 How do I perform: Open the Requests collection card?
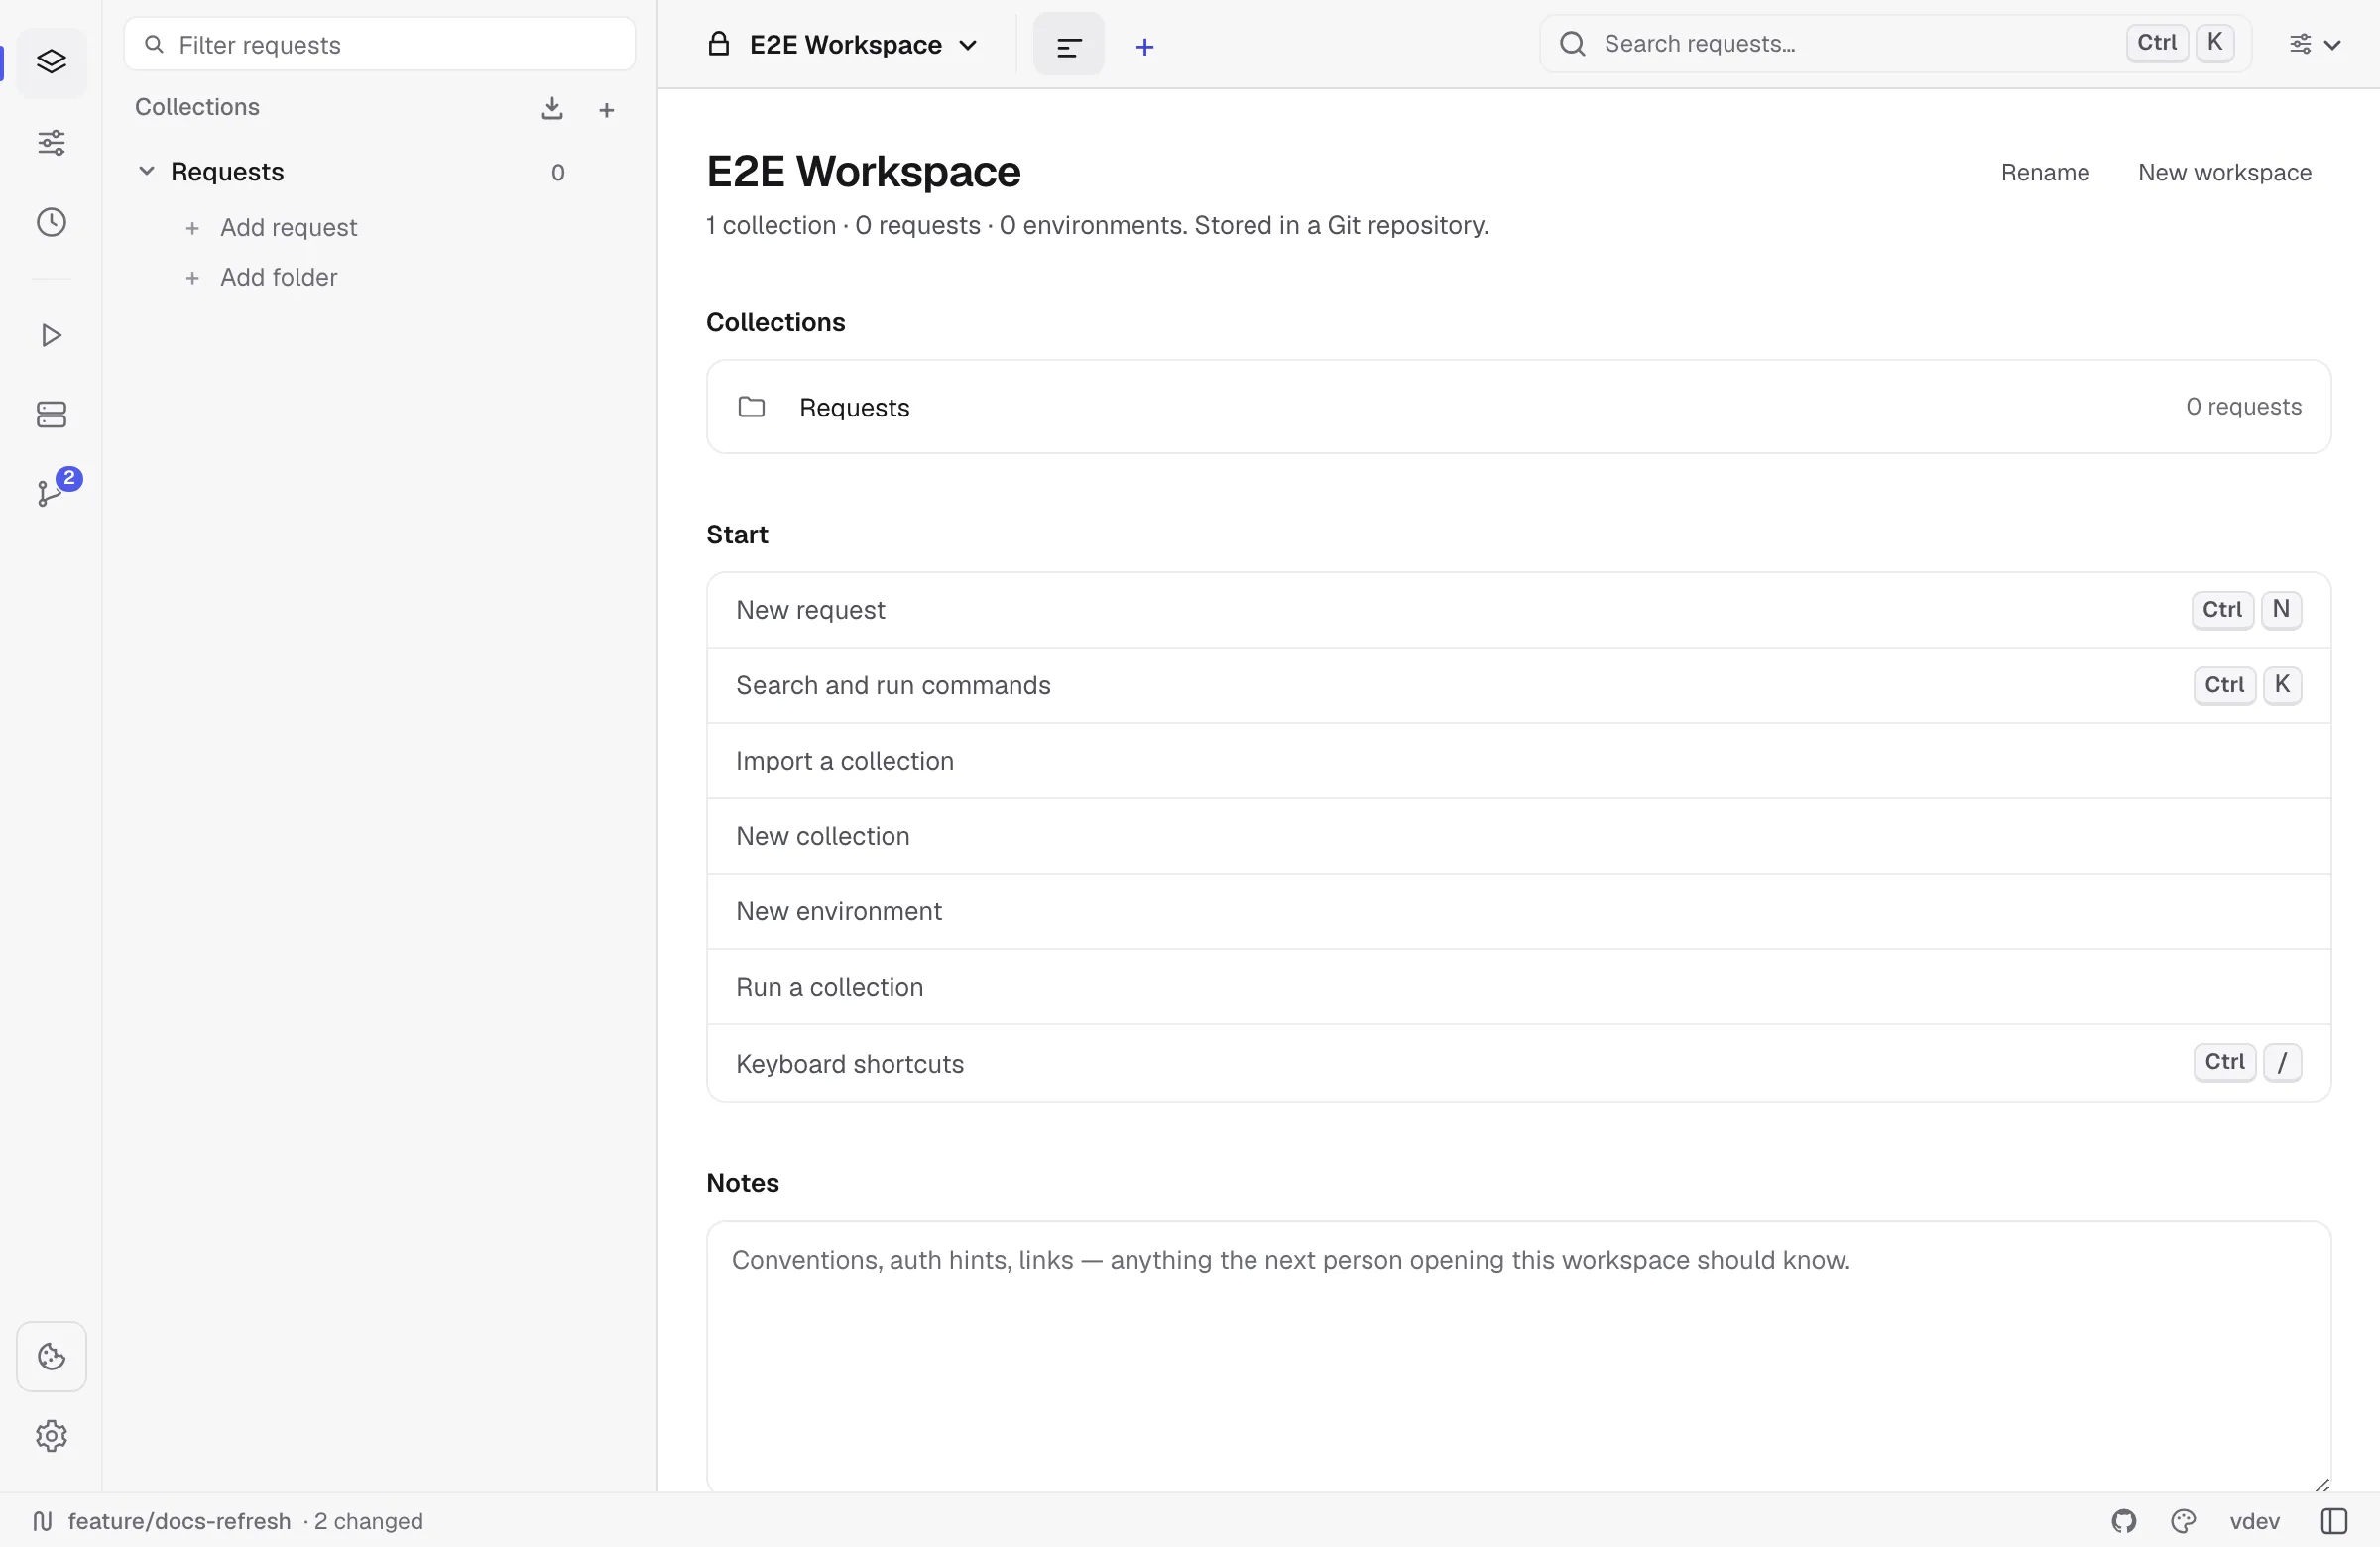(1518, 407)
